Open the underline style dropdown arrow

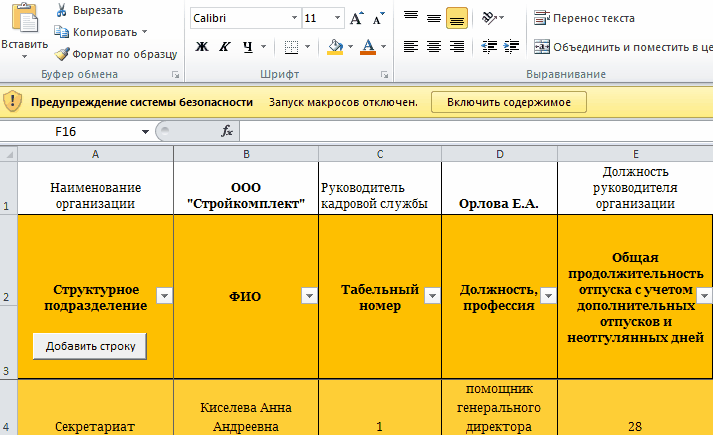263,46
